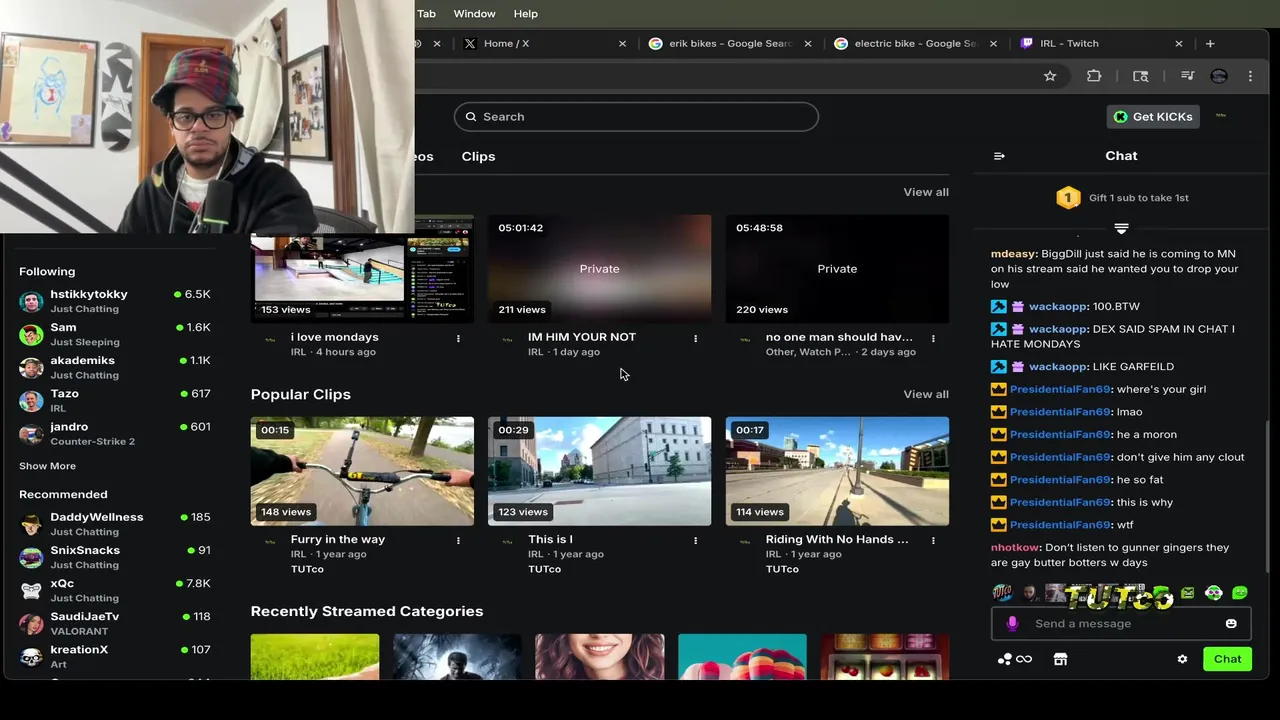Open akademiks channel in Following list
This screenshot has width=1280, height=720.
[x=115, y=367]
